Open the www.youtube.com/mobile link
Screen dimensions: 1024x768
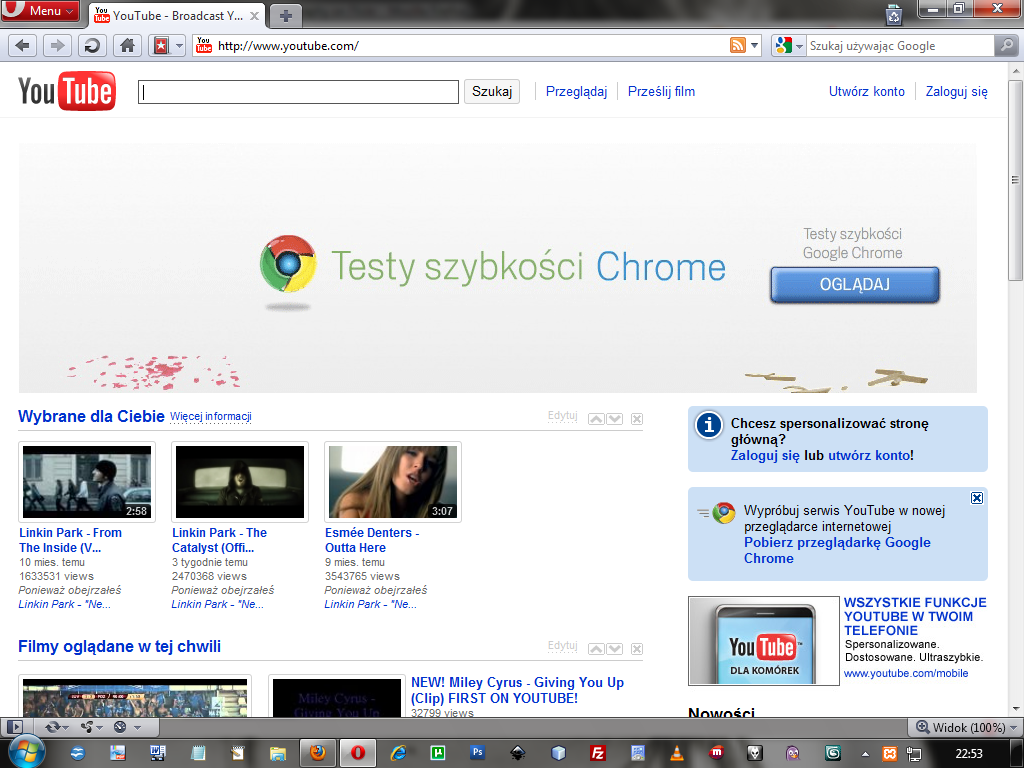click(906, 673)
